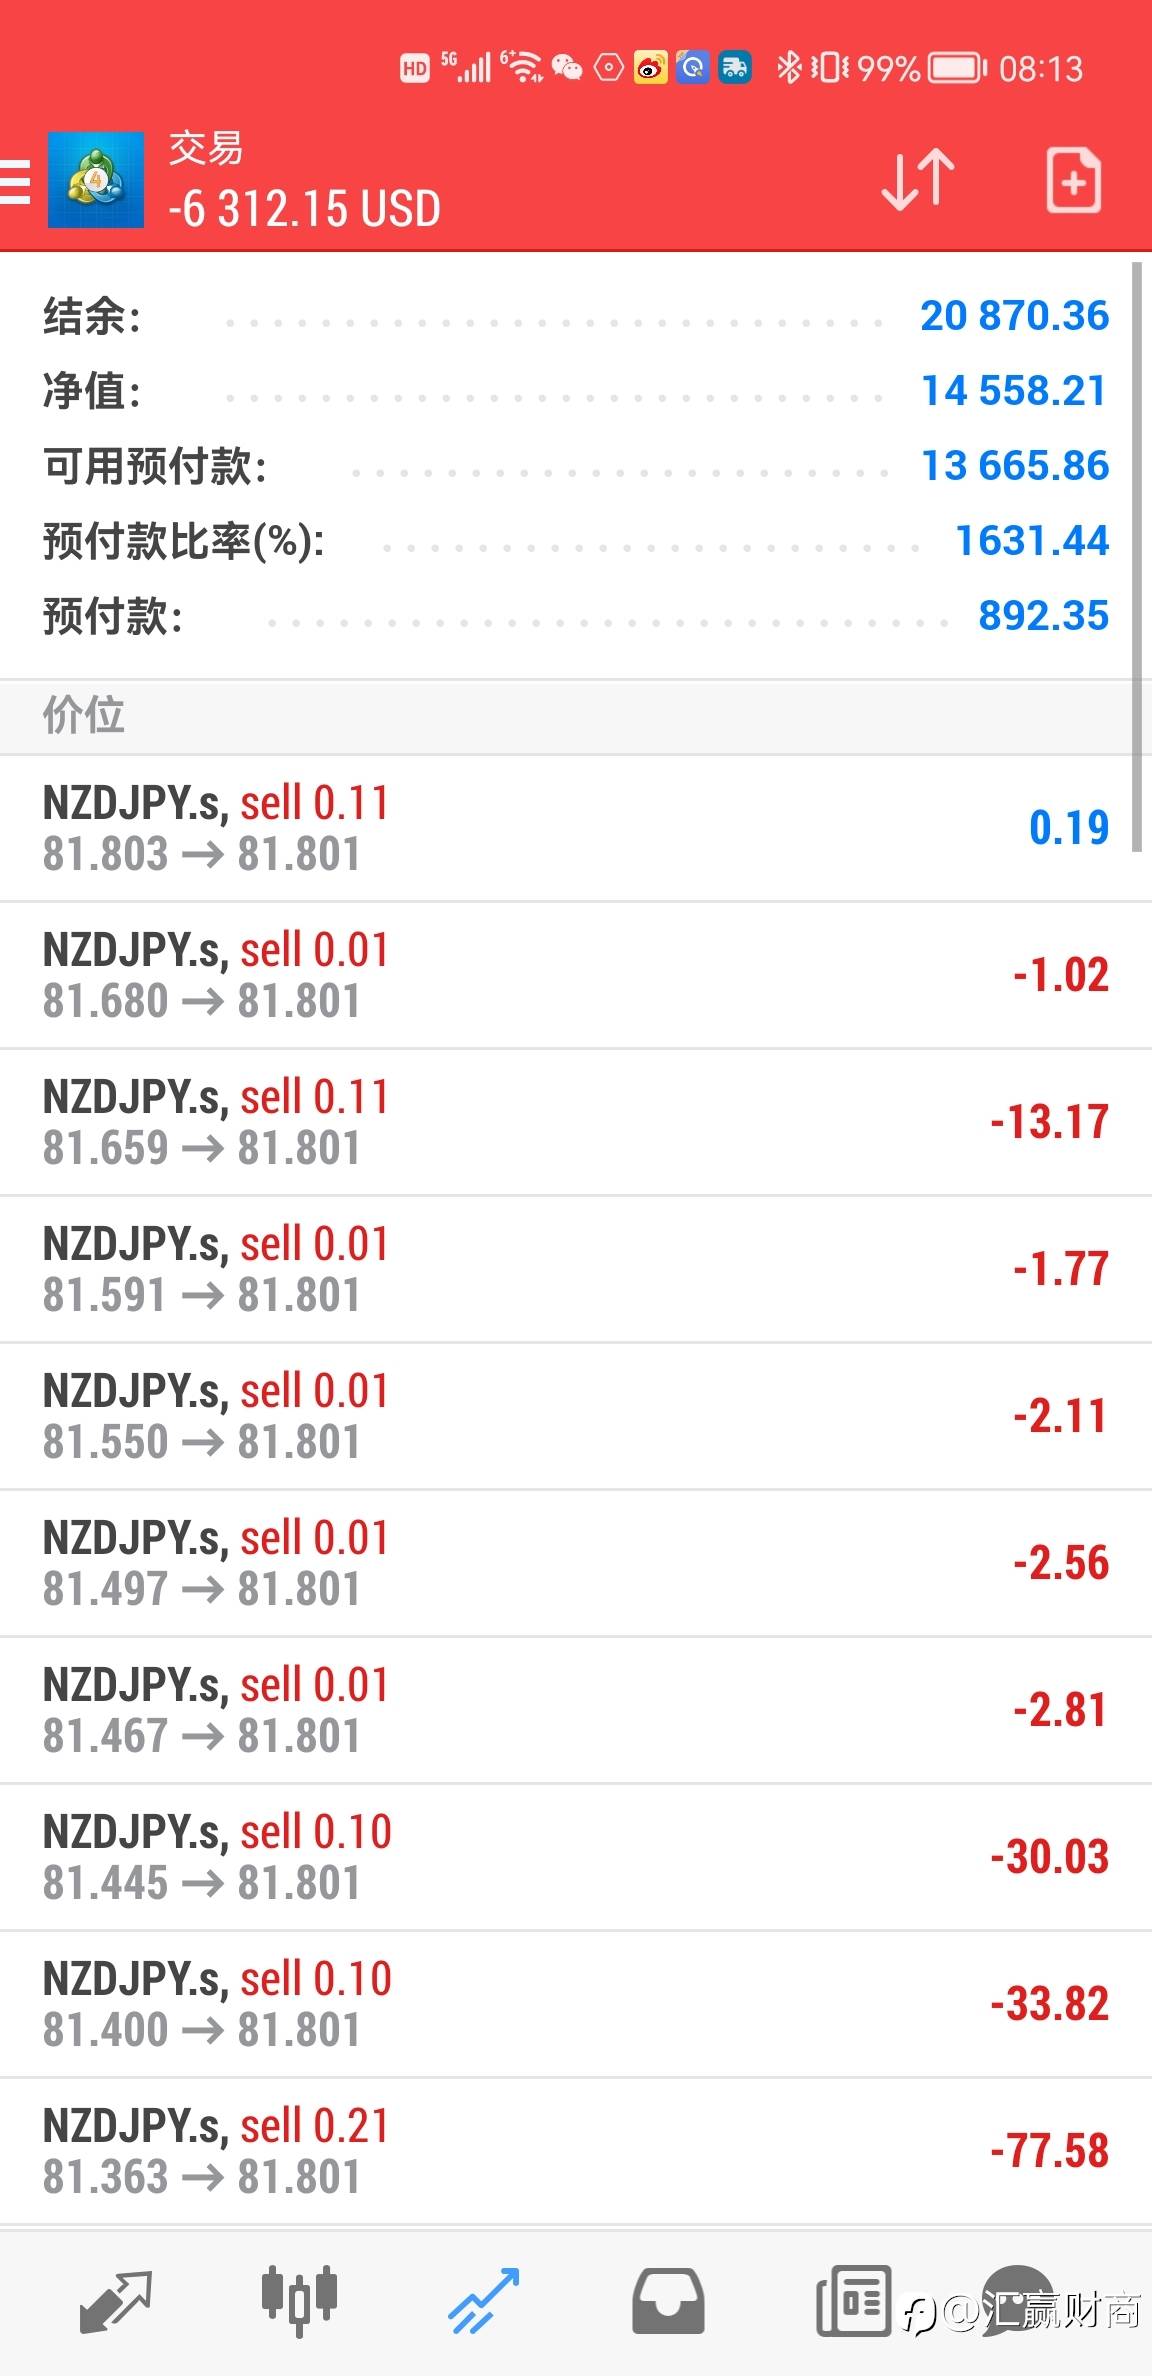The image size is (1152, 2376).
Task: Open the History inbox tab
Action: [668, 2299]
